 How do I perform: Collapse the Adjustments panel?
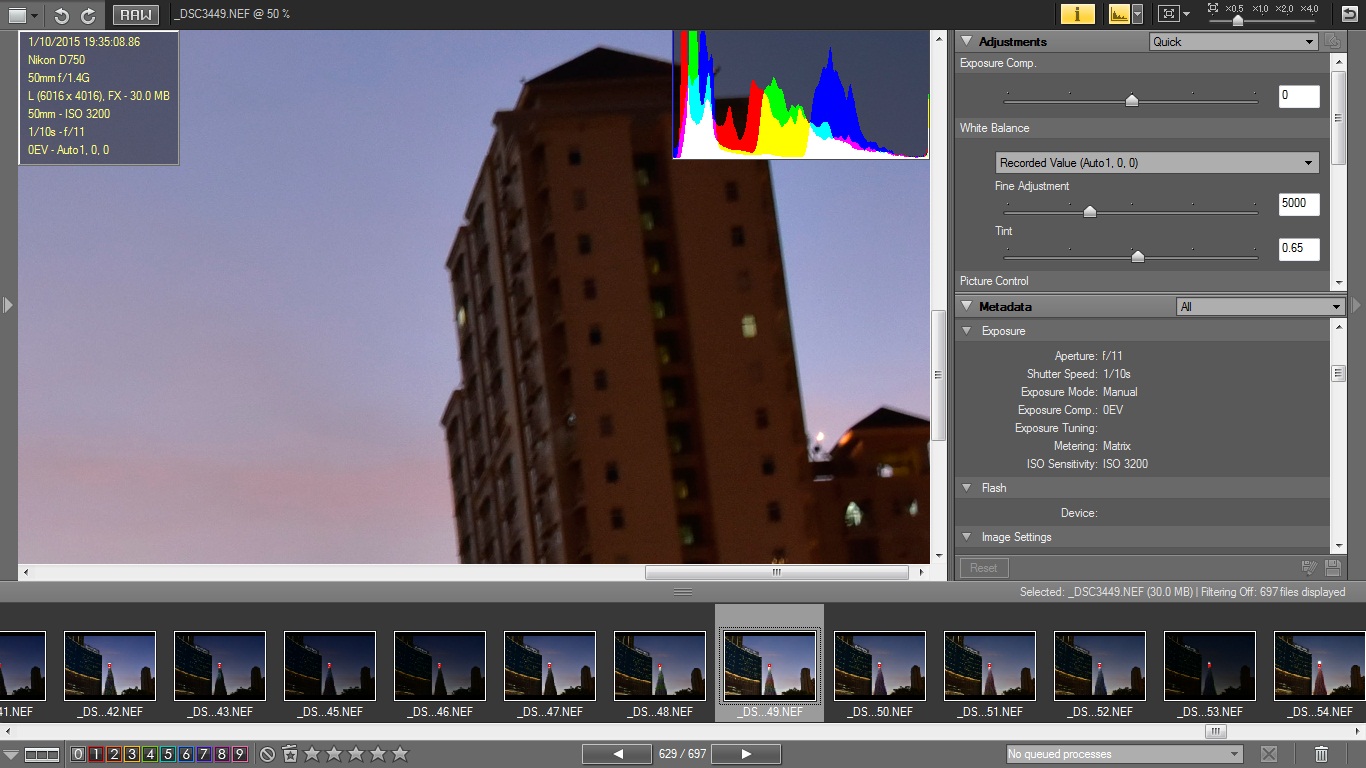tap(967, 42)
